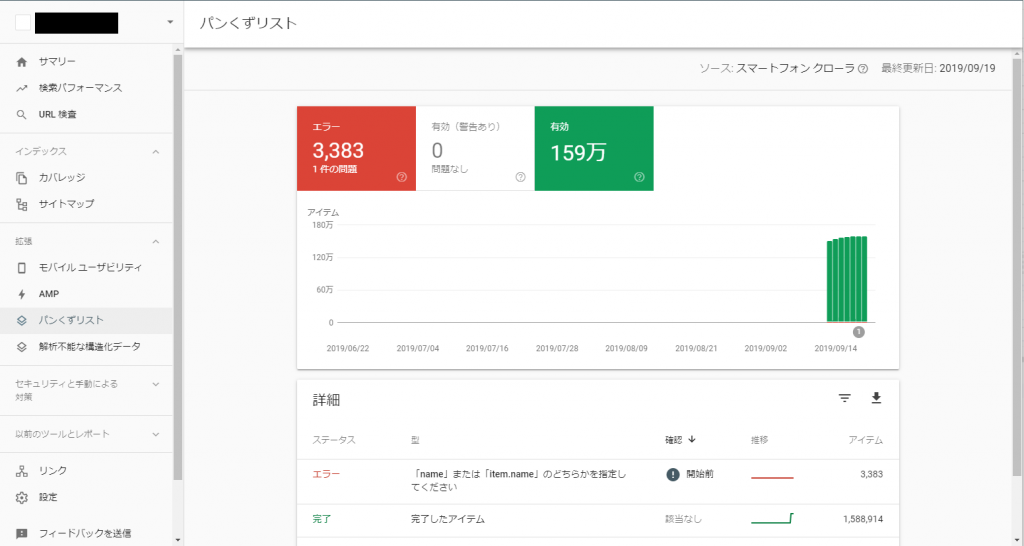This screenshot has width=1024, height=546.
Task: Click help icon in green 有効 card
Action: tap(639, 177)
